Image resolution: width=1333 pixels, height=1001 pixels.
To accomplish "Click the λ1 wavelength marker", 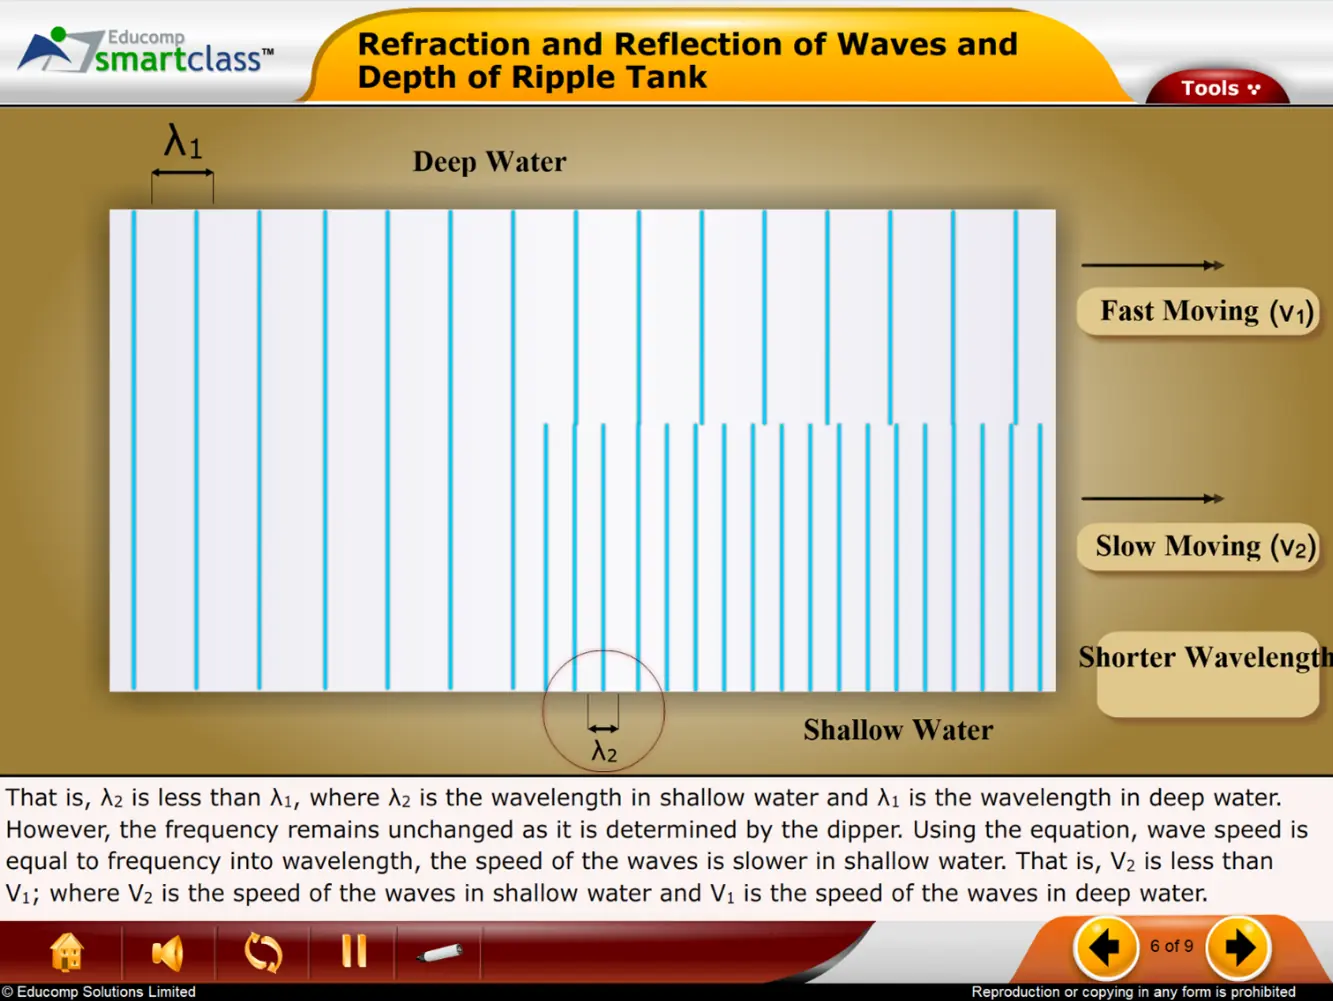I will [x=182, y=158].
